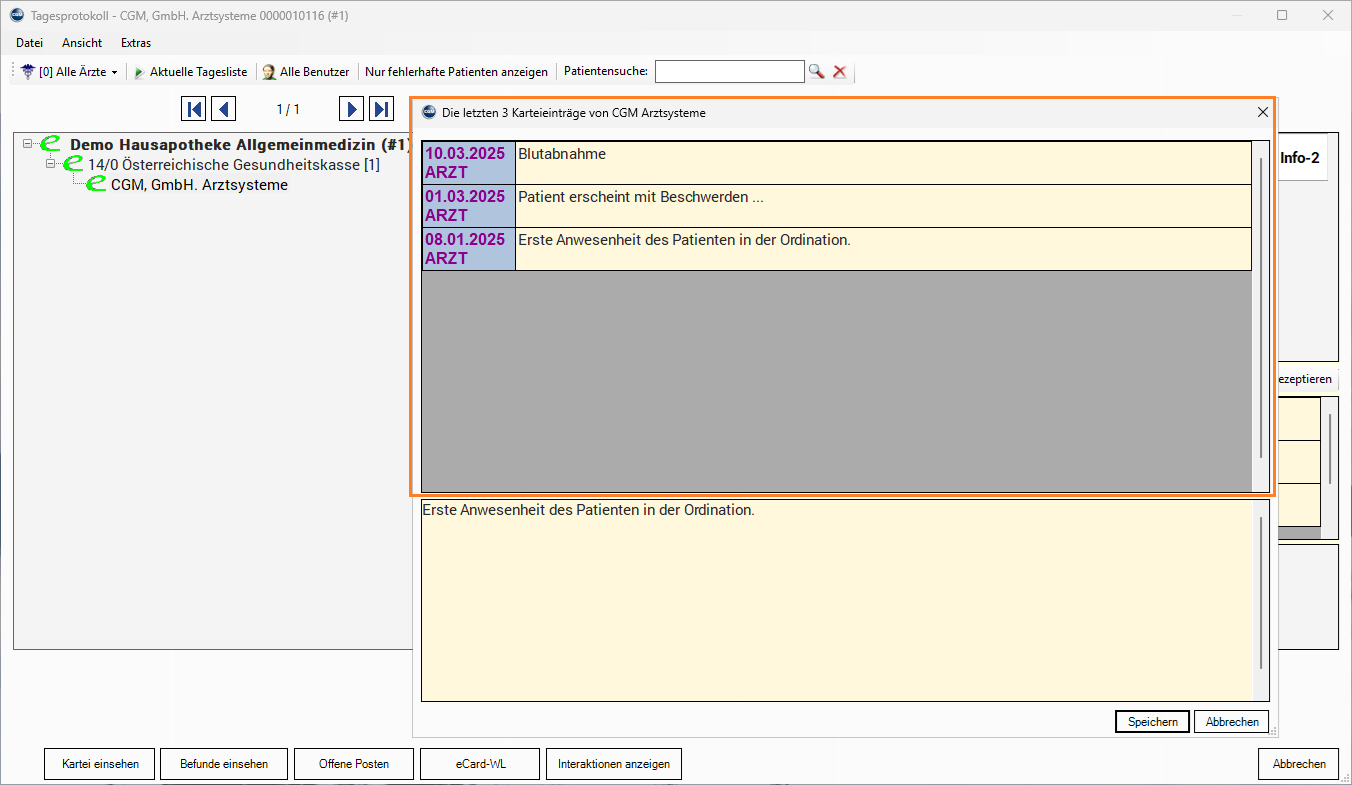Click the red X clear search icon
The image size is (1352, 785).
[840, 72]
